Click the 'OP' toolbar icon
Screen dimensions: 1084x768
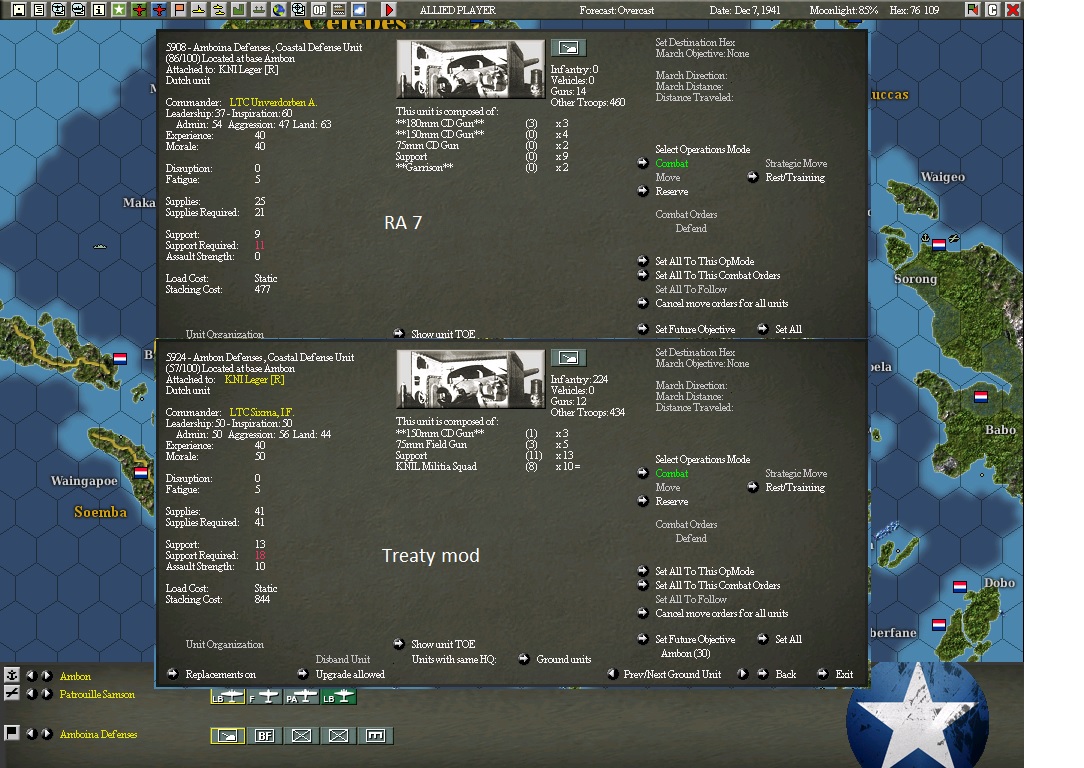(319, 10)
